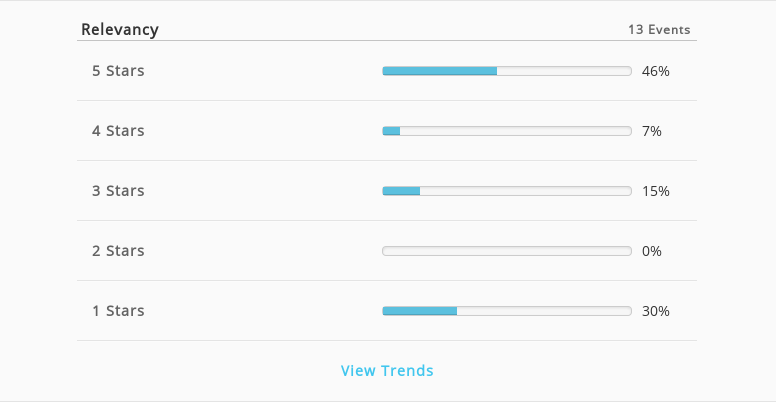The height and width of the screenshot is (402, 776).
Task: Click the Relevancy section heading
Action: [x=120, y=30]
